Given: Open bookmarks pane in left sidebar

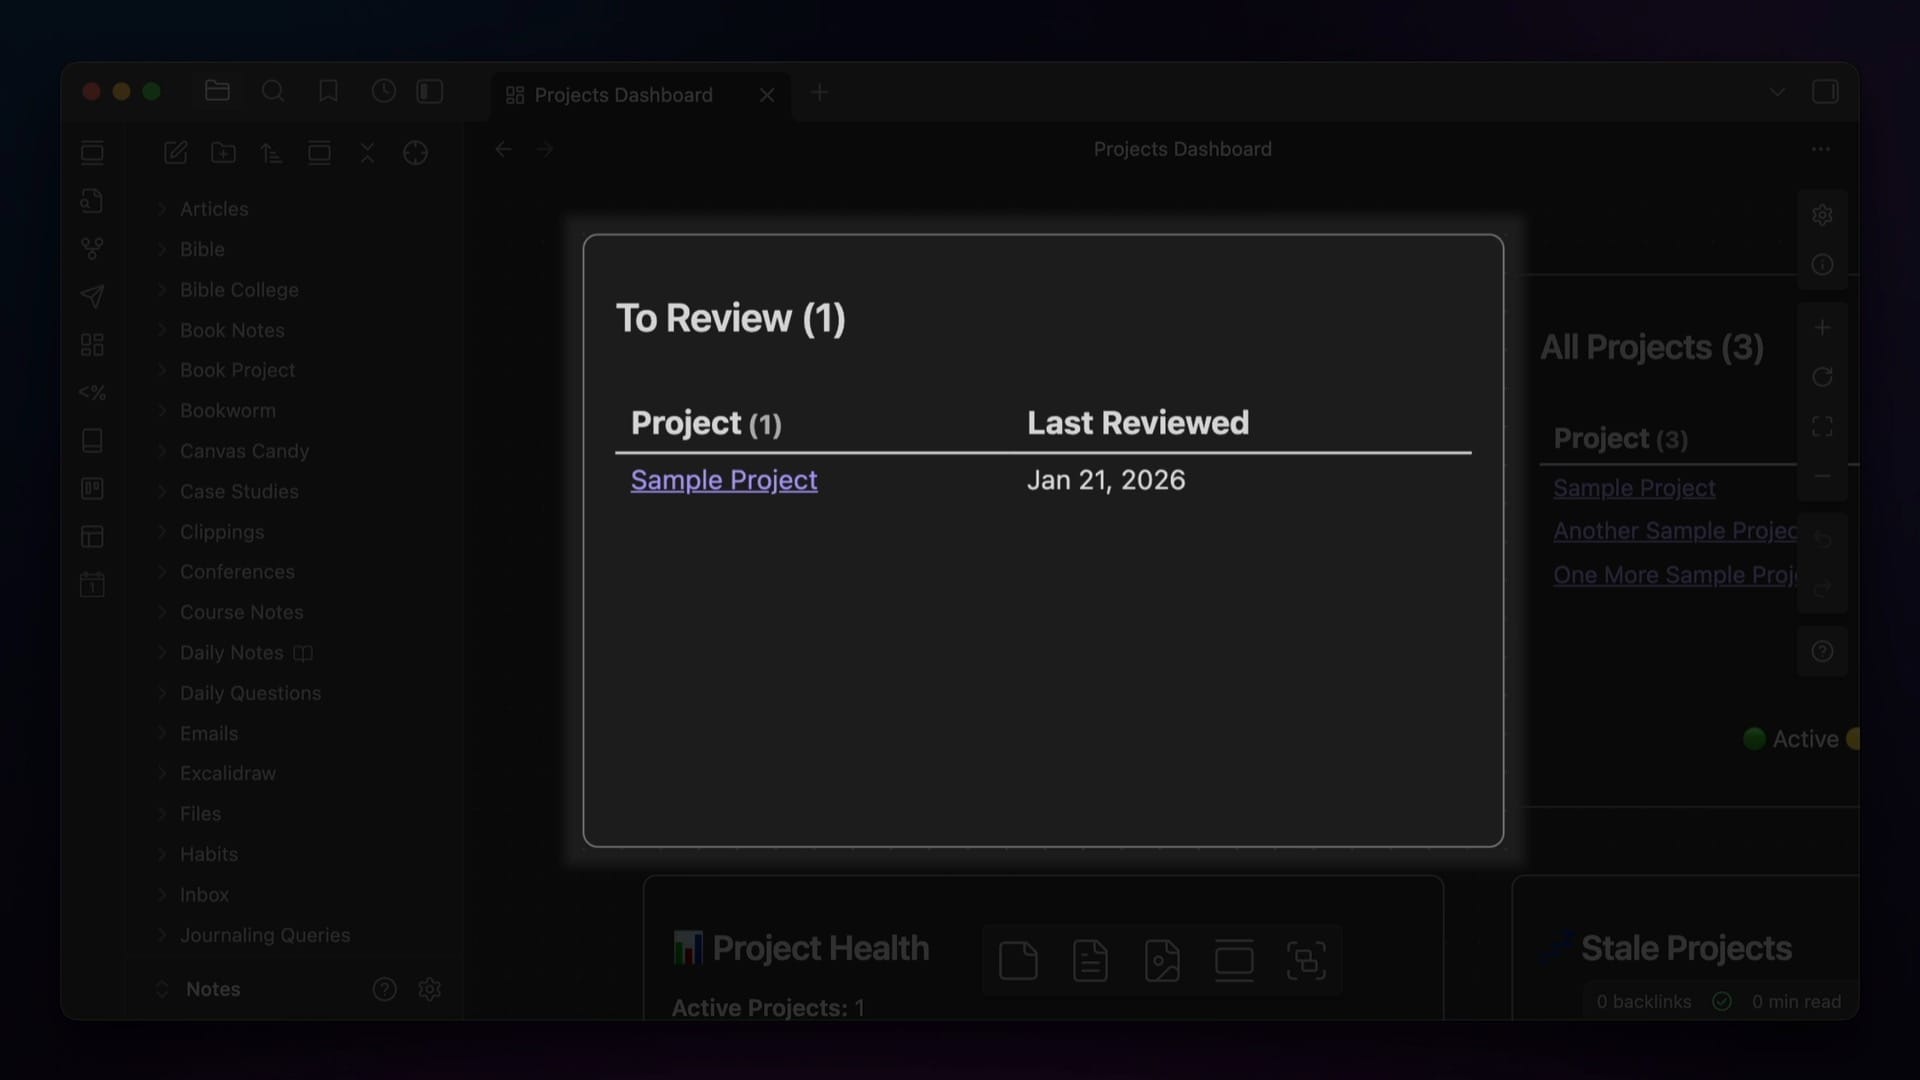Looking at the screenshot, I should pyautogui.click(x=328, y=92).
